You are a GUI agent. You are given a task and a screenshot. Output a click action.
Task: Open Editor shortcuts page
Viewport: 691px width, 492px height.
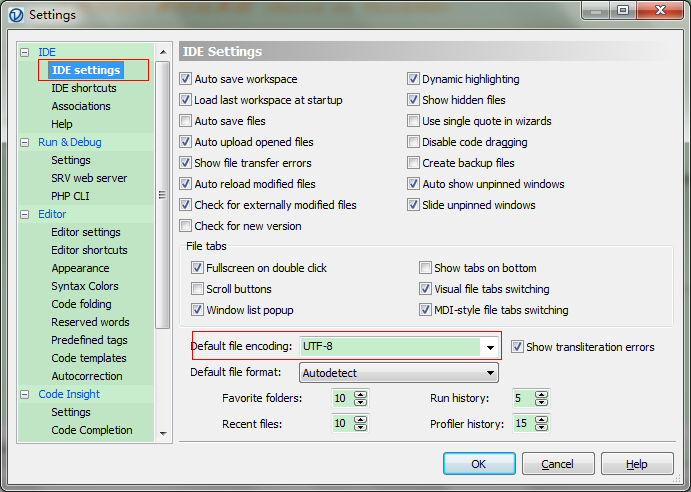pyautogui.click(x=89, y=250)
